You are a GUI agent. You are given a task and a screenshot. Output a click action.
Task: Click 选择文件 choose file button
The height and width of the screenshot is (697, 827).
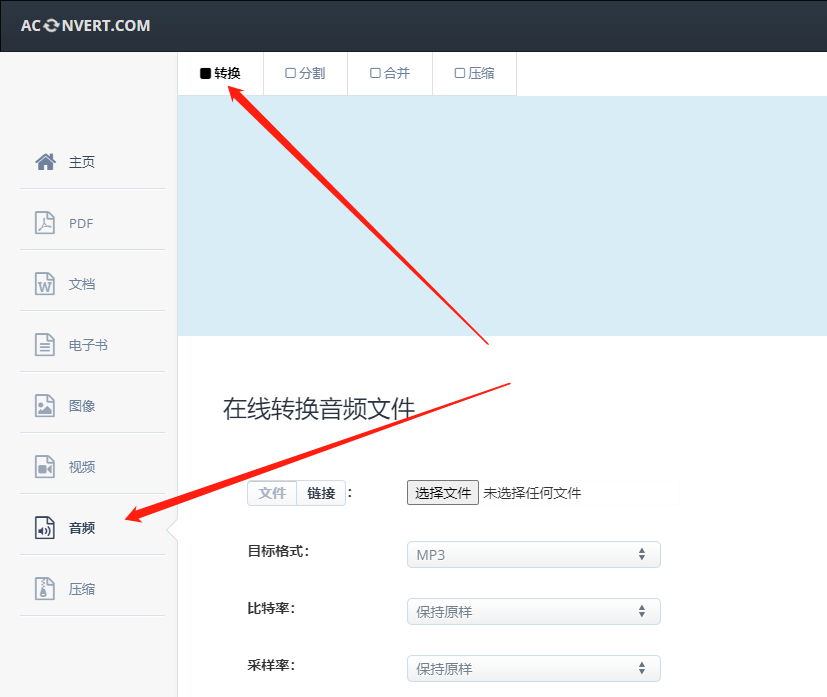click(x=443, y=492)
